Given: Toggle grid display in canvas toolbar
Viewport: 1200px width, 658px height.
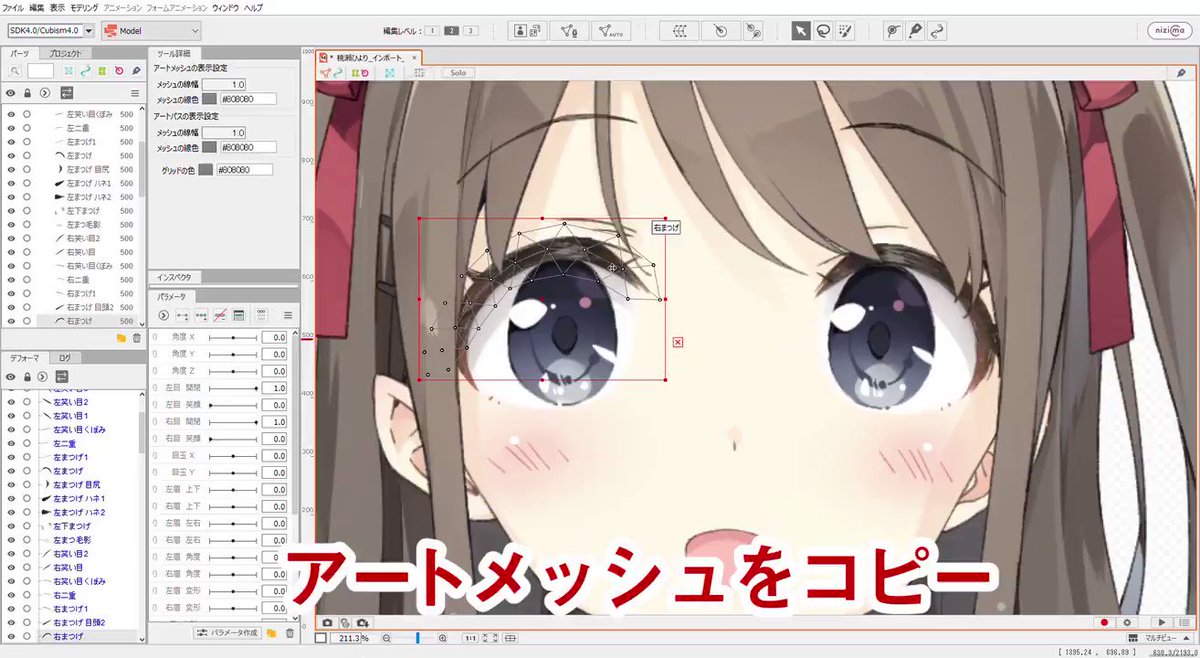Looking at the screenshot, I should tap(421, 73).
